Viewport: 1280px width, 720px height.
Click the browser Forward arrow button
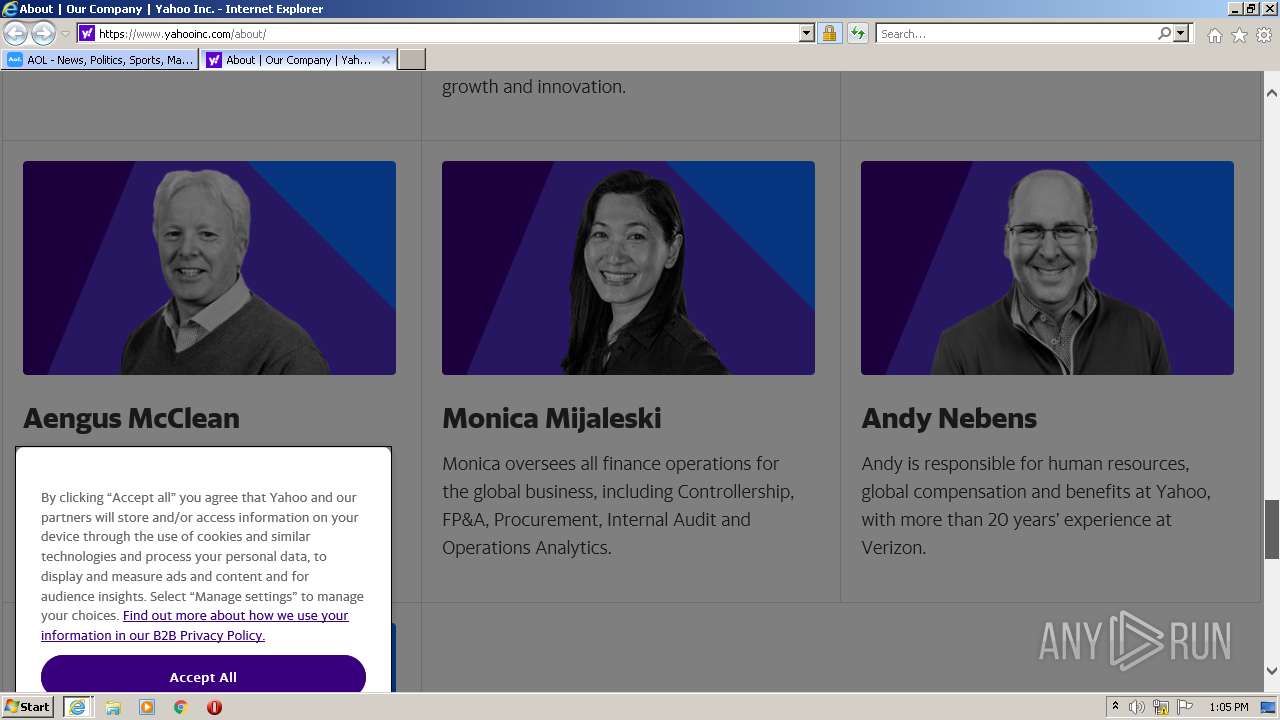click(x=43, y=33)
